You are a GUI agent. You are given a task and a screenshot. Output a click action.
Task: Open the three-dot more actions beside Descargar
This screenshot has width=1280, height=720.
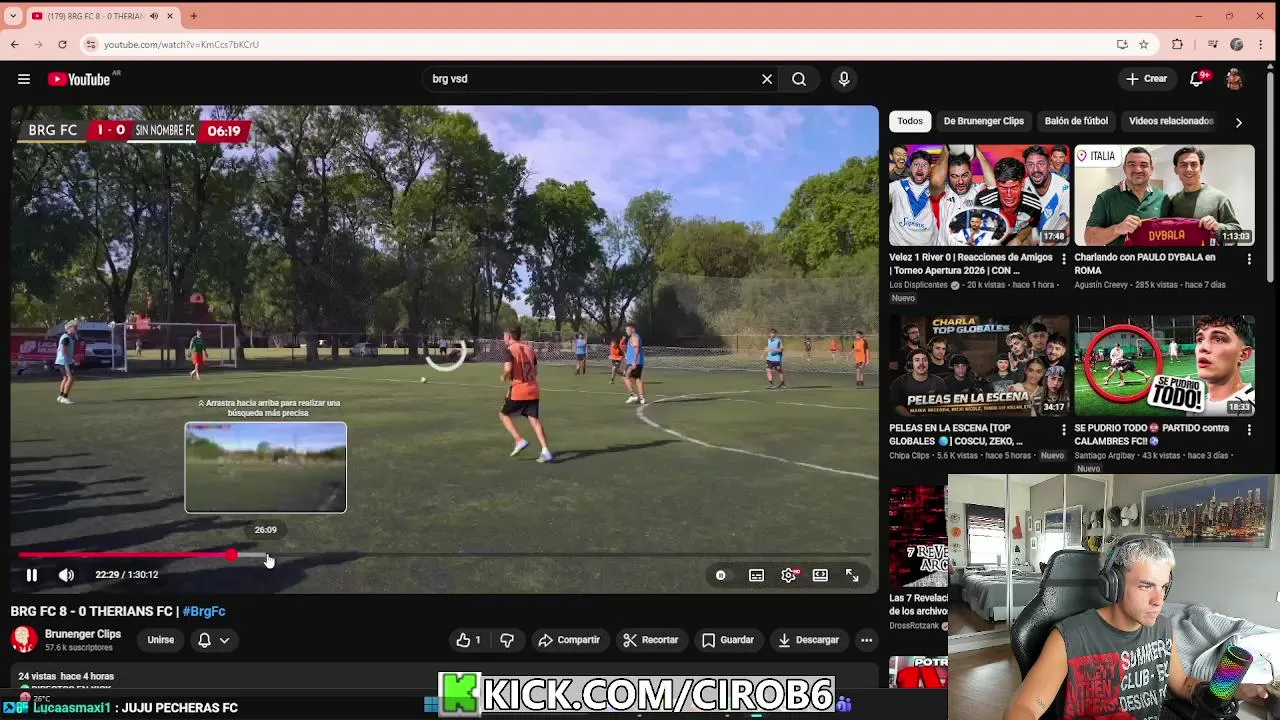[x=867, y=640]
